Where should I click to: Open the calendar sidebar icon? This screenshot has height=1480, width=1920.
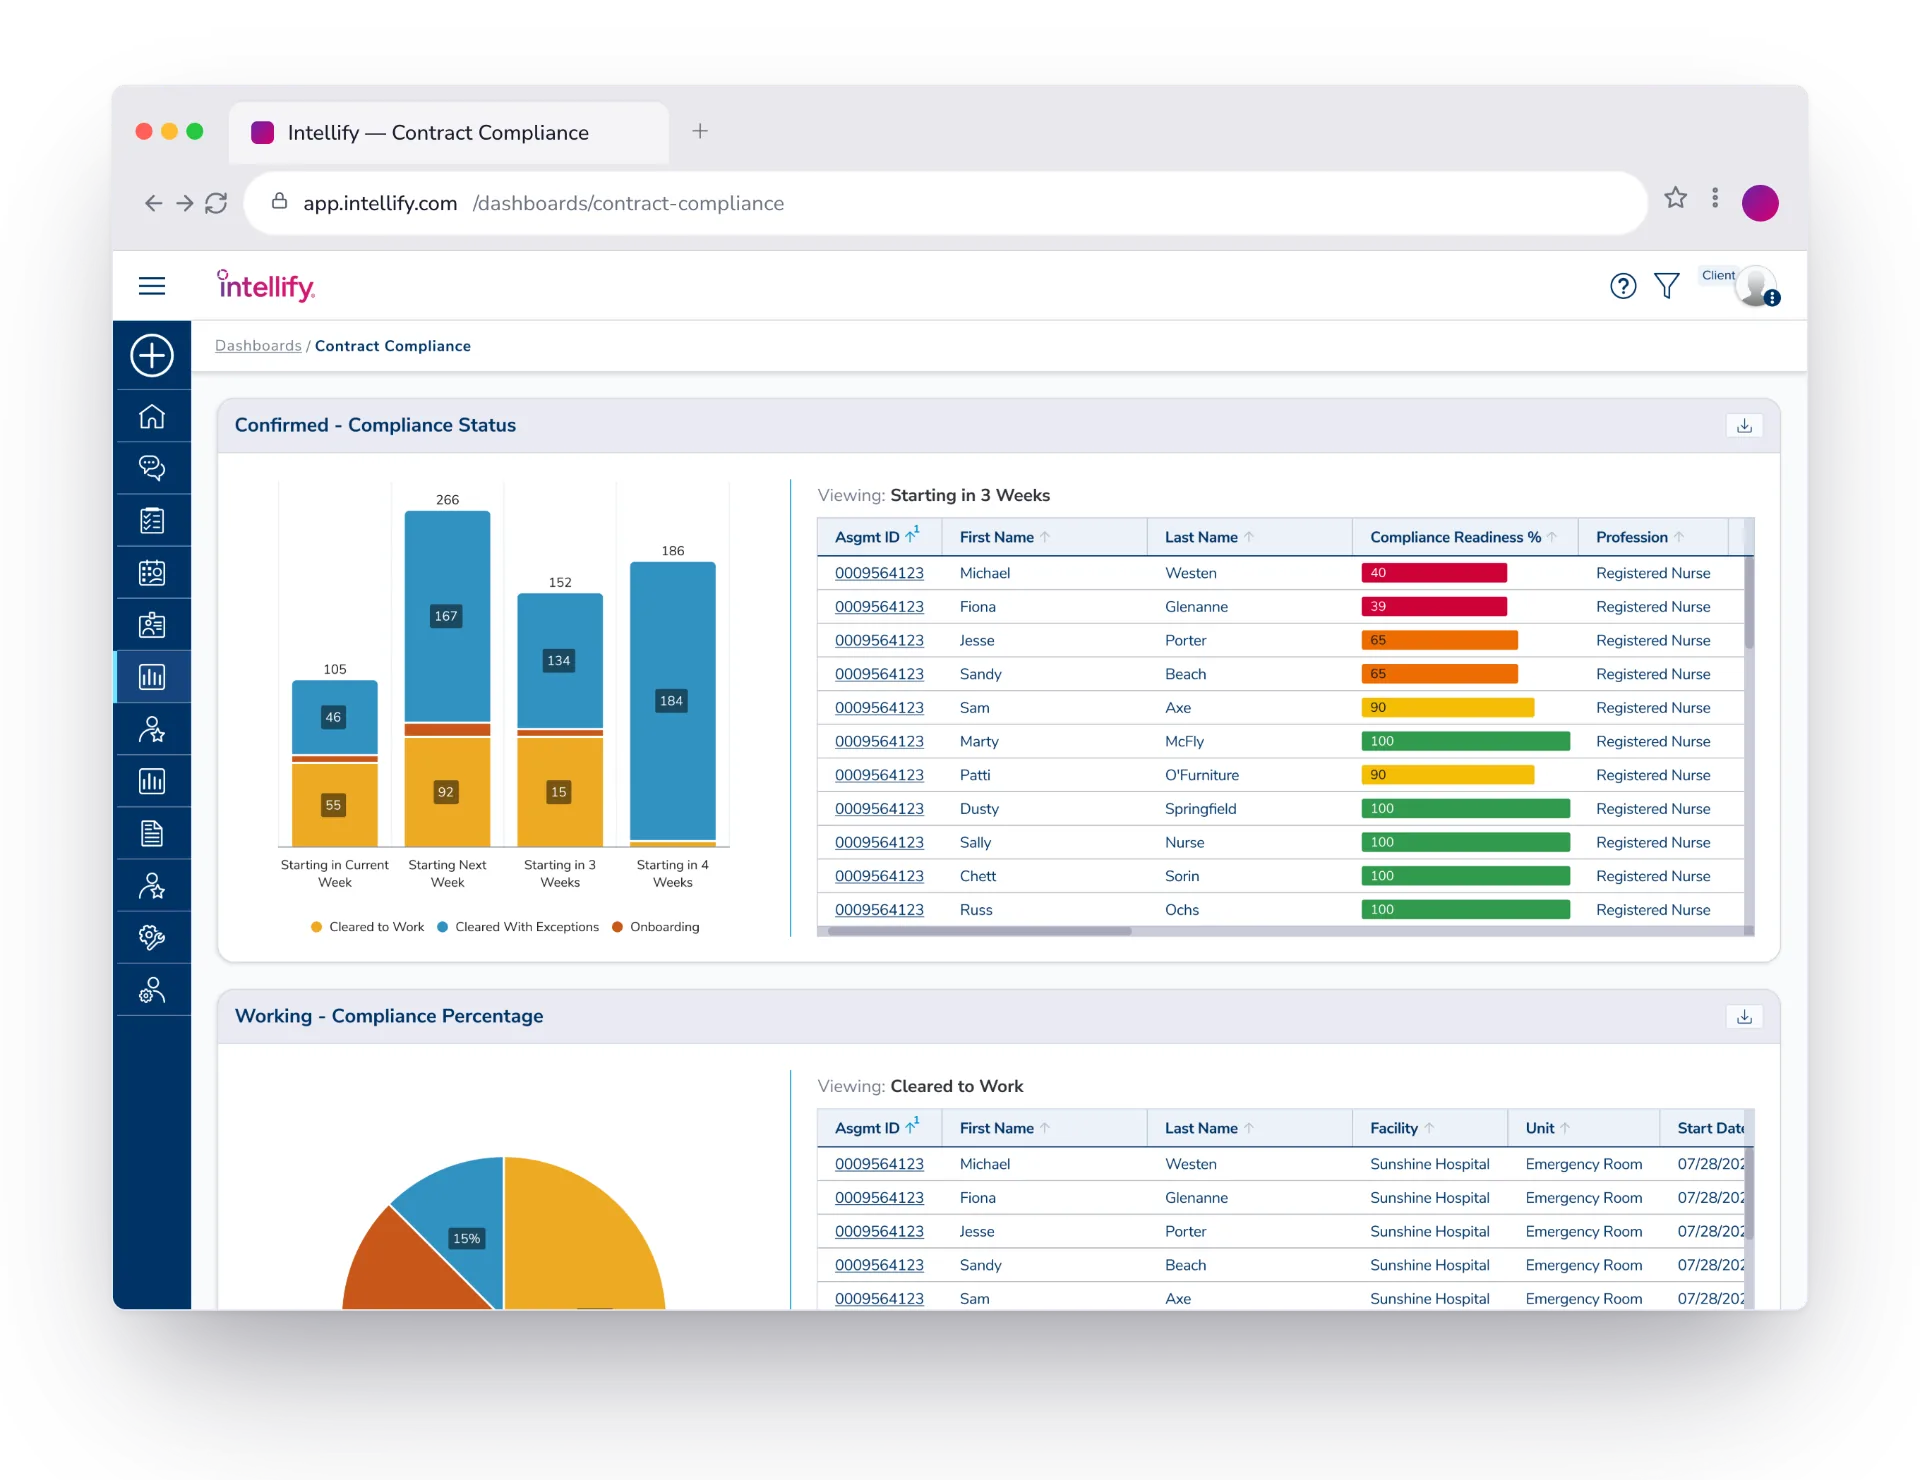152,572
